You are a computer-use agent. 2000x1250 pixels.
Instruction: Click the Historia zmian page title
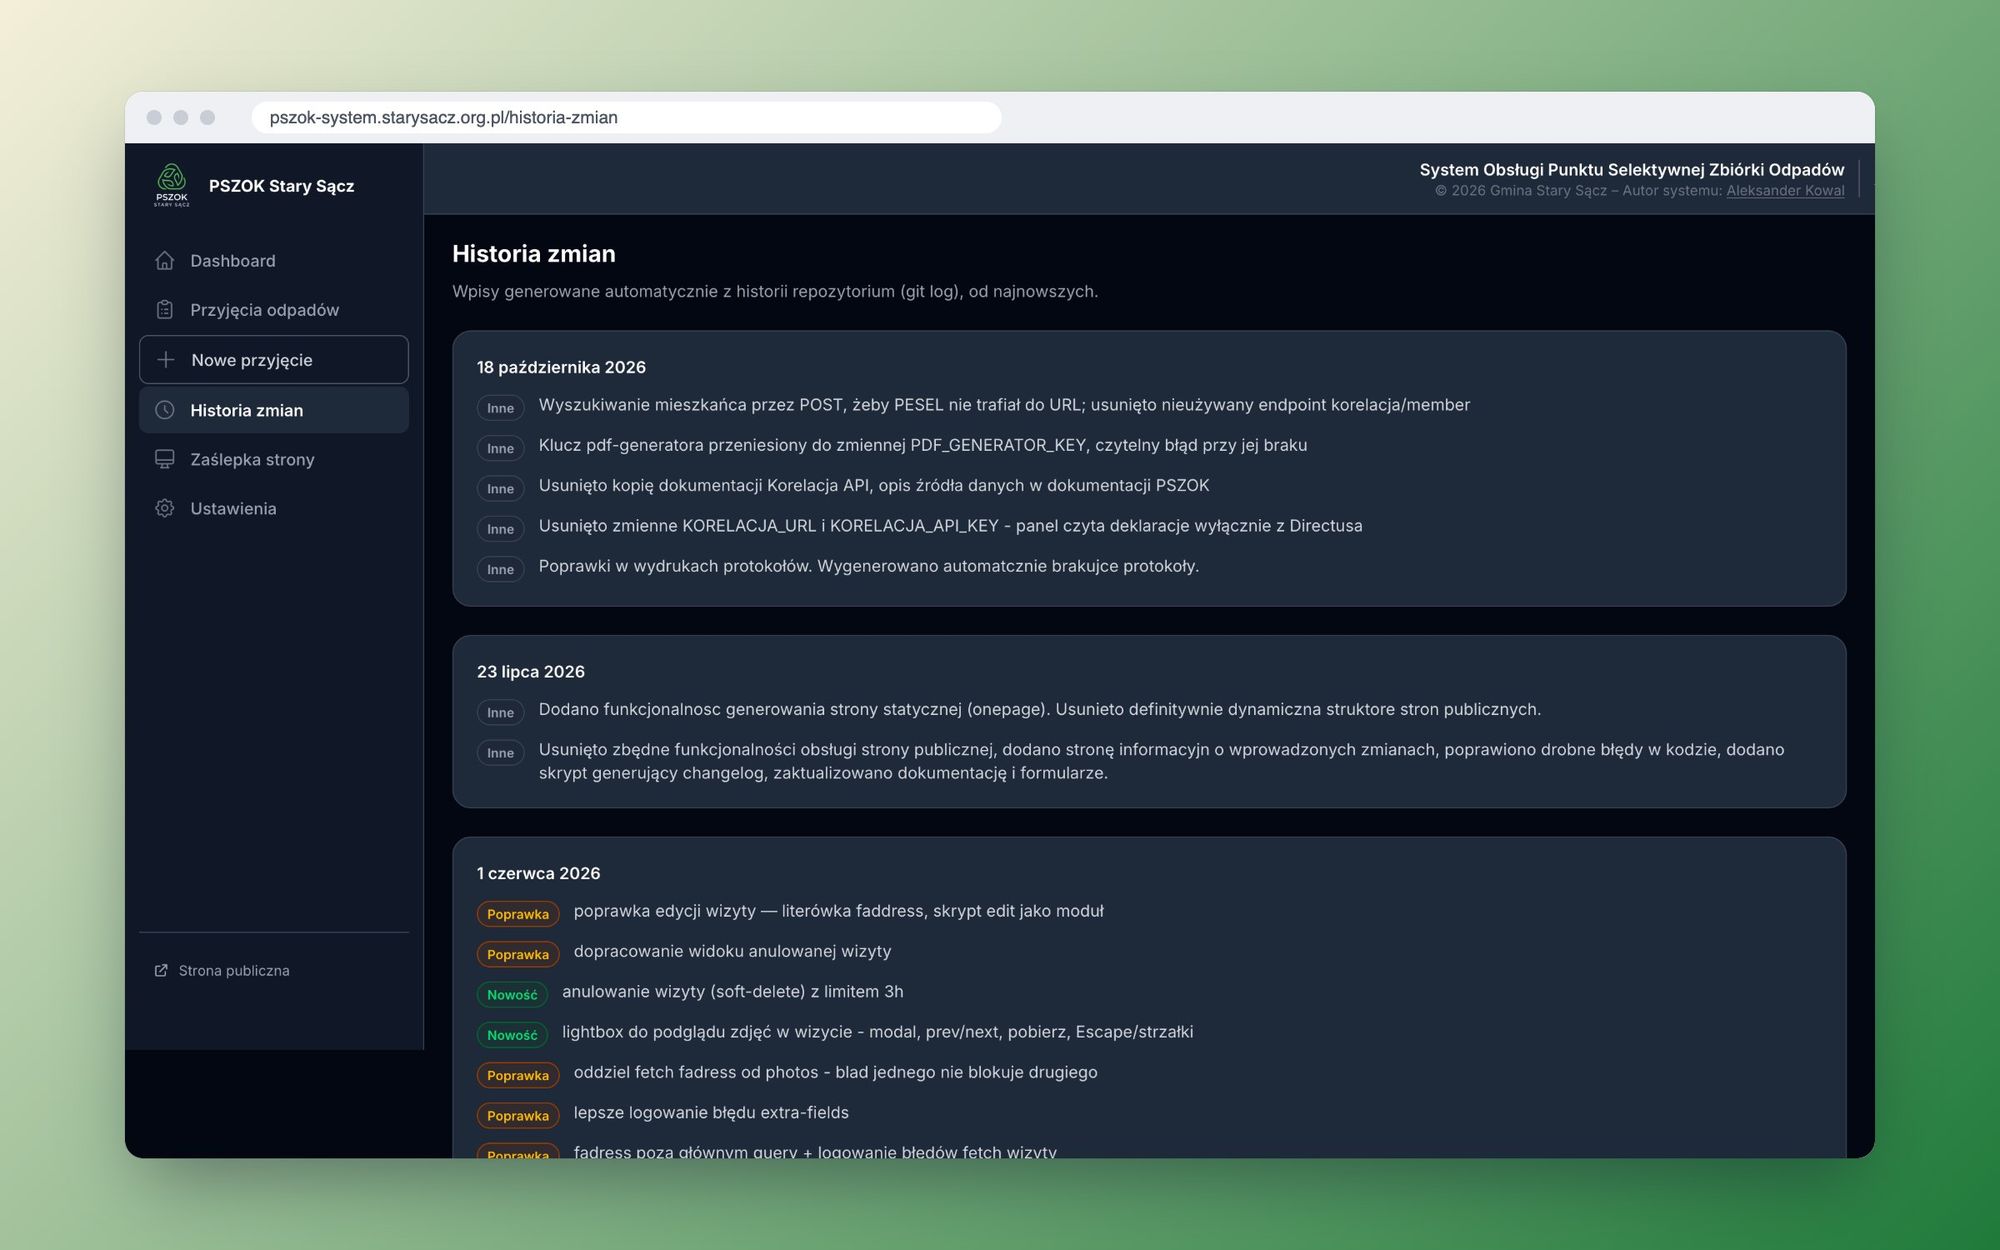click(534, 254)
